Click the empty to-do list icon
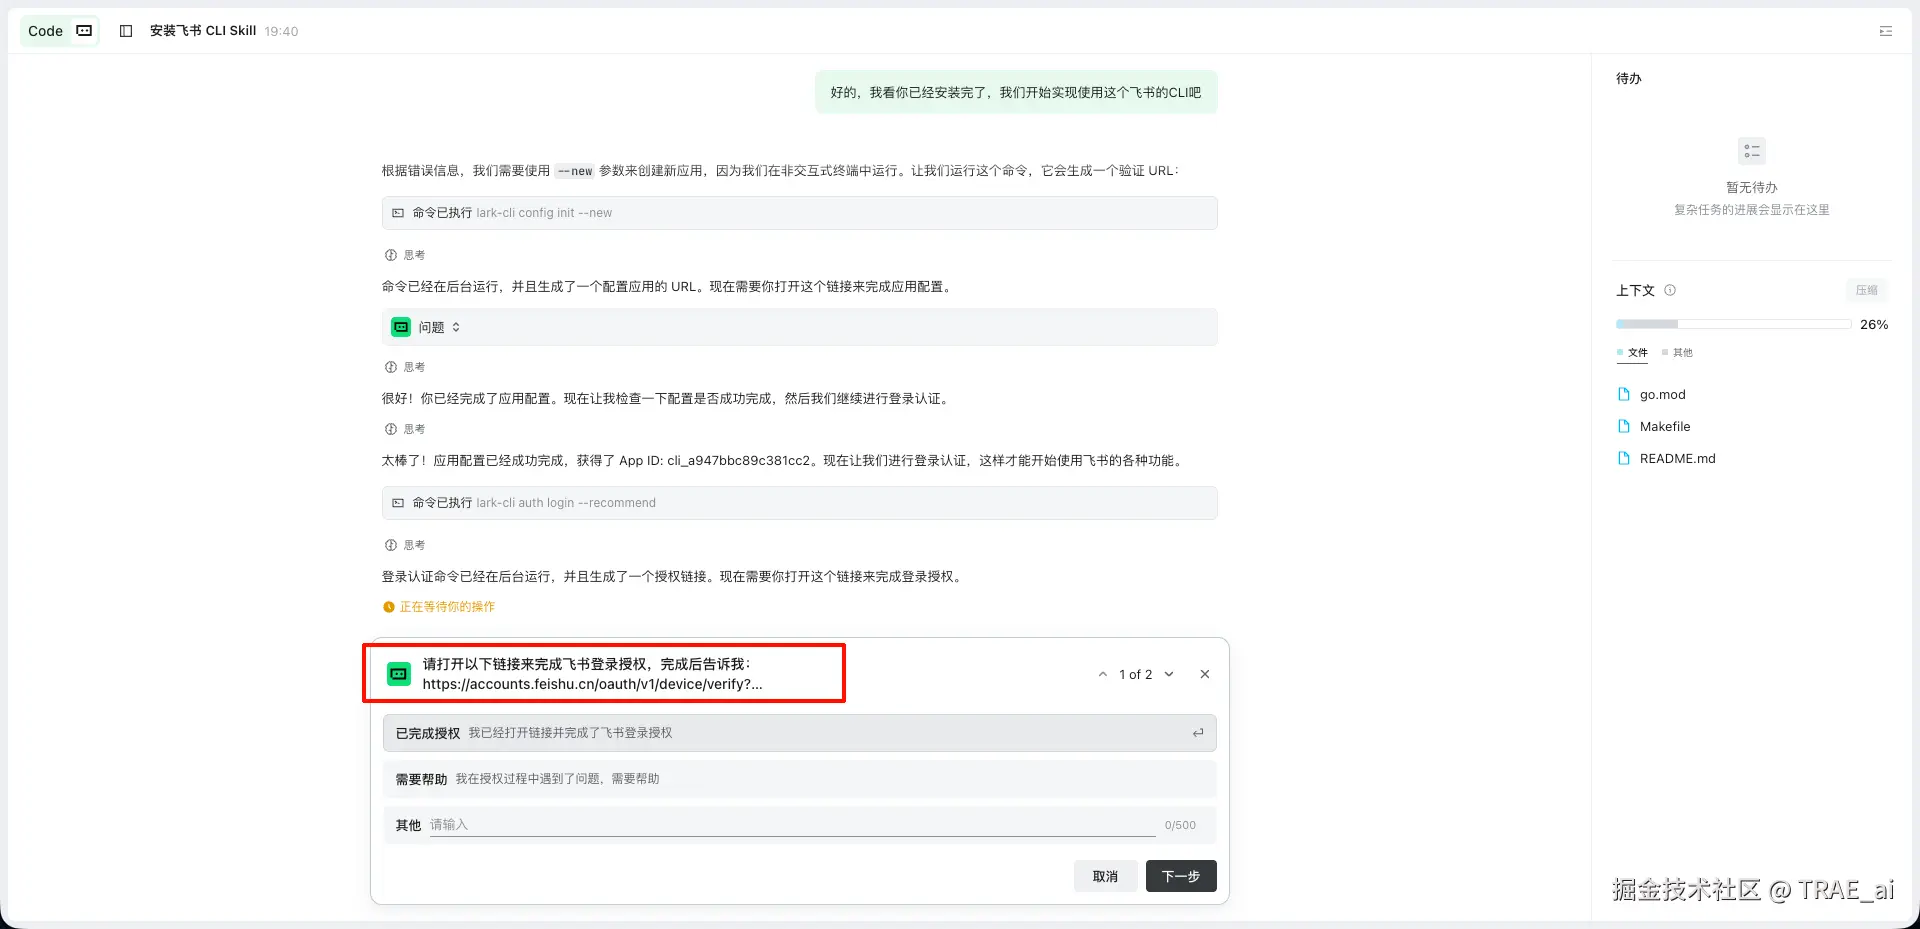 pos(1751,151)
